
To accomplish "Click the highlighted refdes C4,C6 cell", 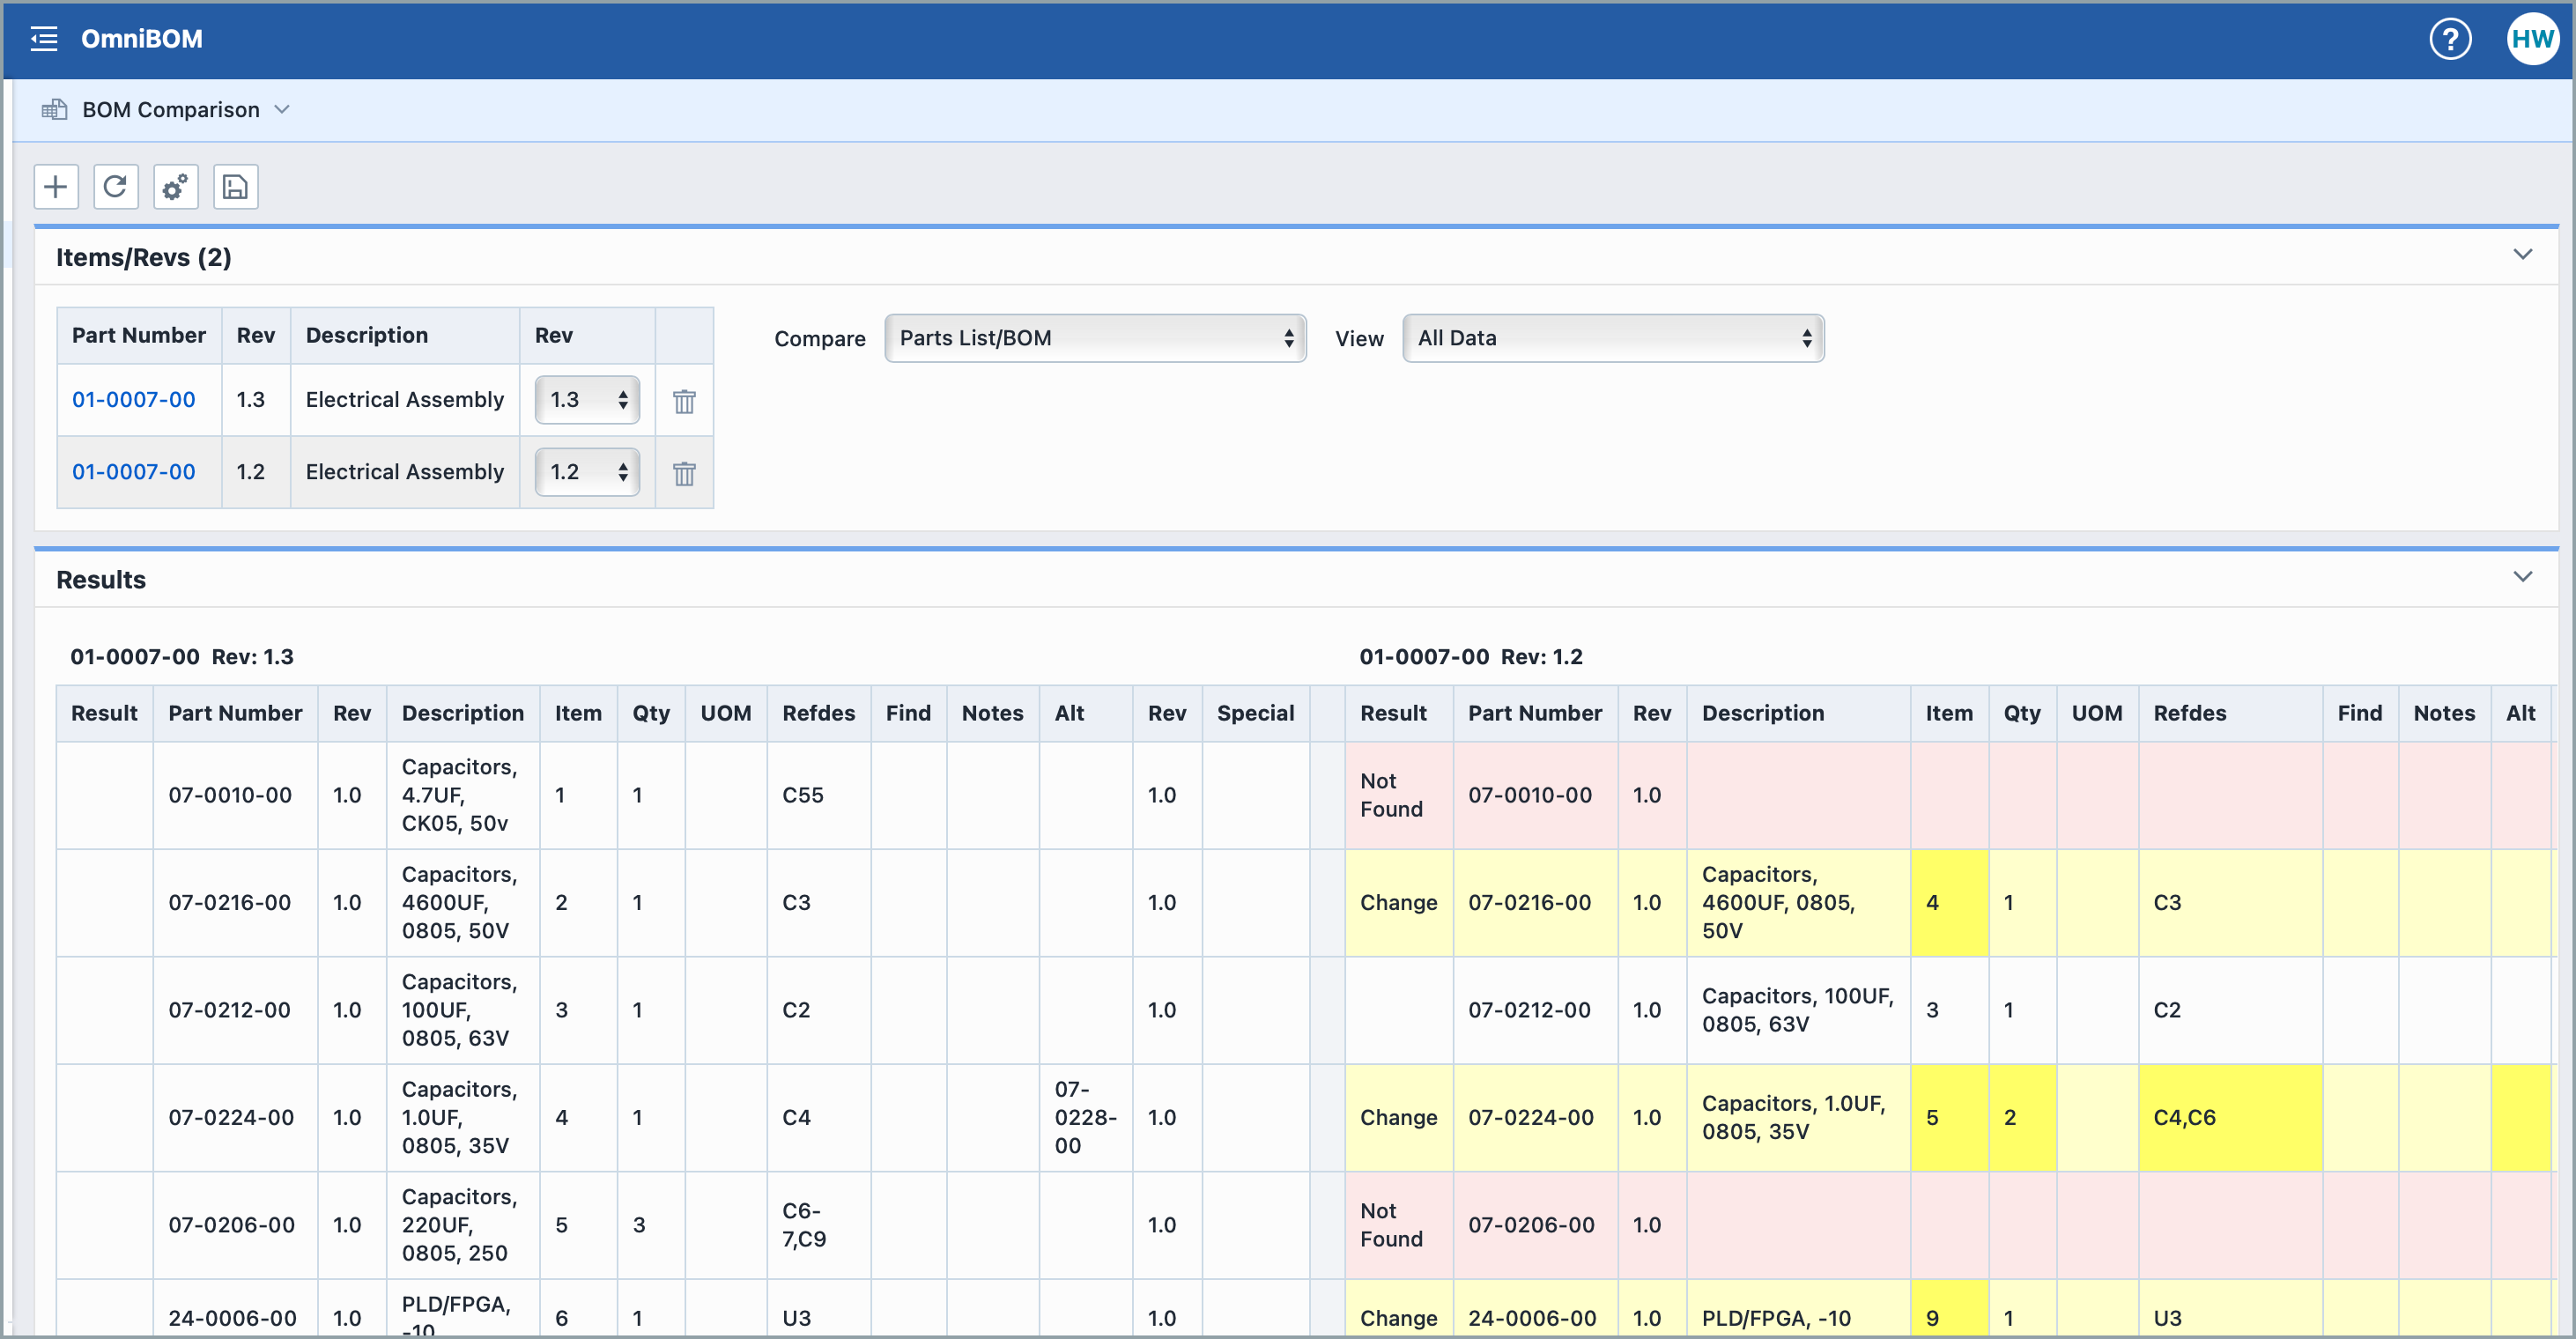I will (x=2230, y=1117).
